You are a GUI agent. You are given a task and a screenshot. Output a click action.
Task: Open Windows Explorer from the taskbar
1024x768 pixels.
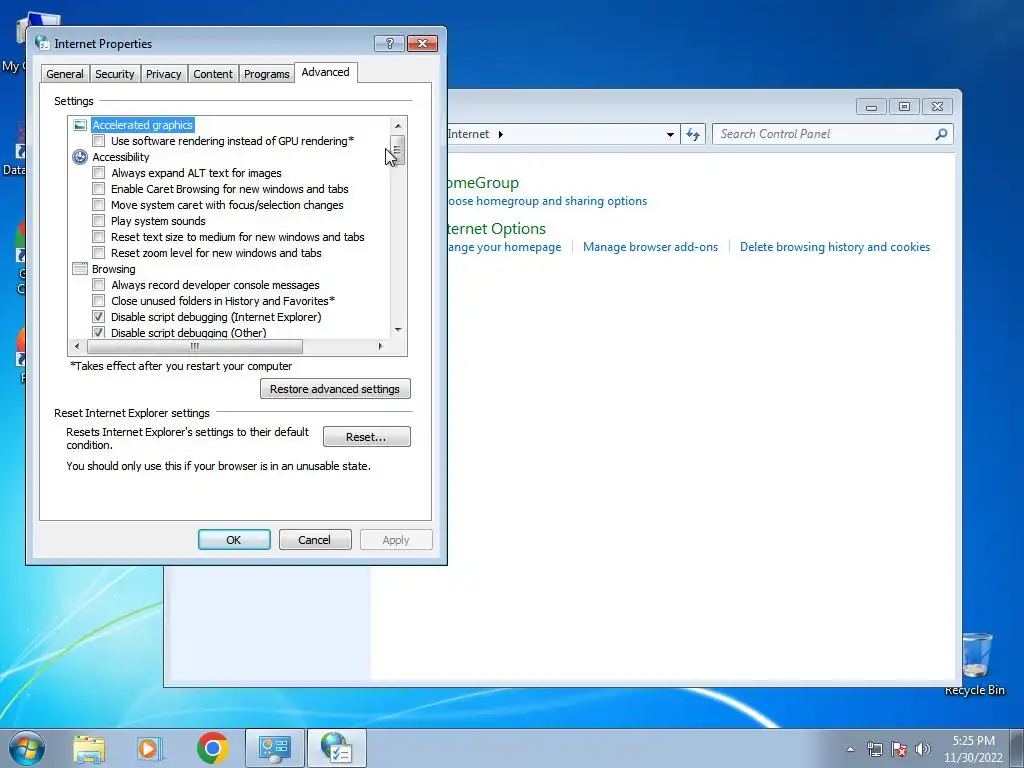pos(89,748)
